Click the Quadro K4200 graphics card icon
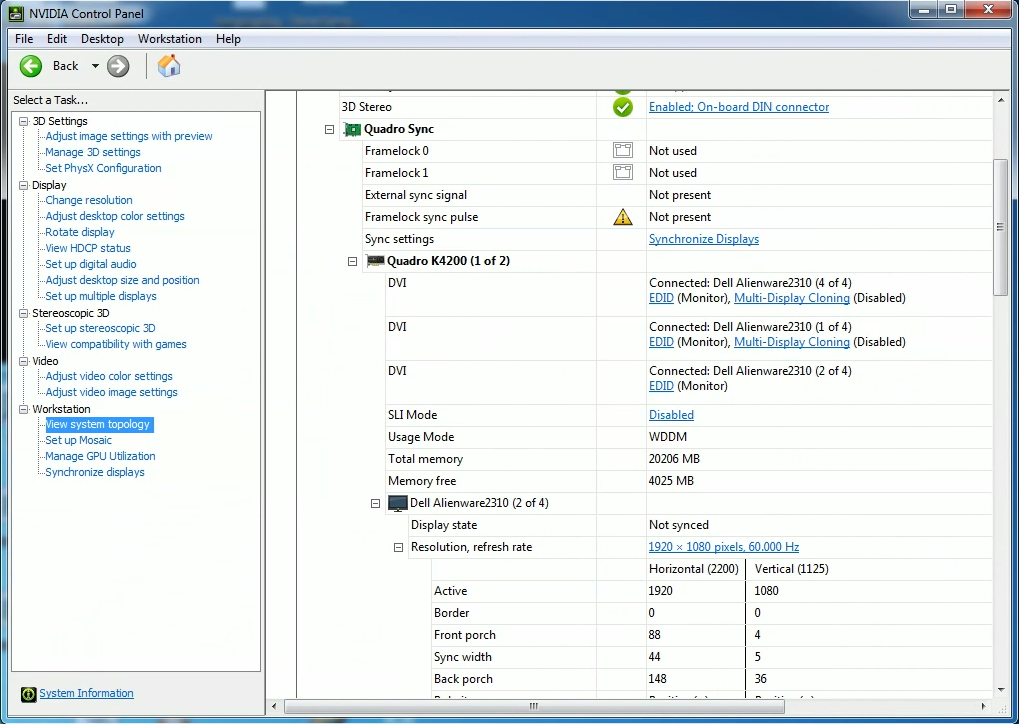The image size is (1019, 724). coord(375,261)
